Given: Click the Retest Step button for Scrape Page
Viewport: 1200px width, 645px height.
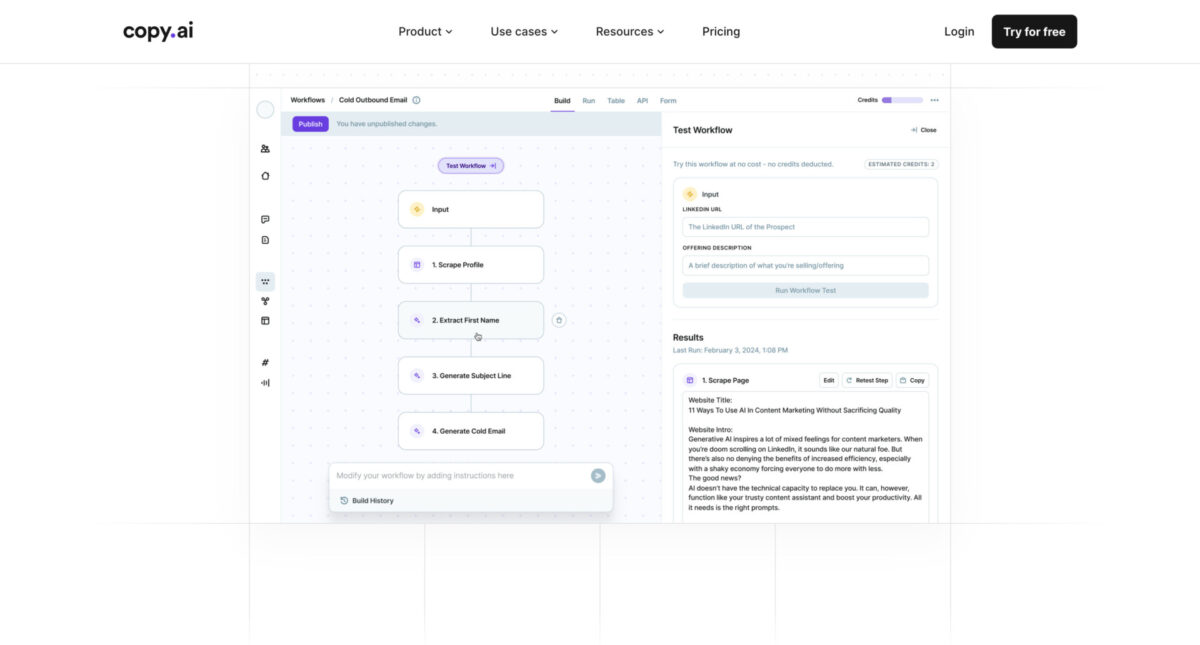Looking at the screenshot, I should [866, 380].
